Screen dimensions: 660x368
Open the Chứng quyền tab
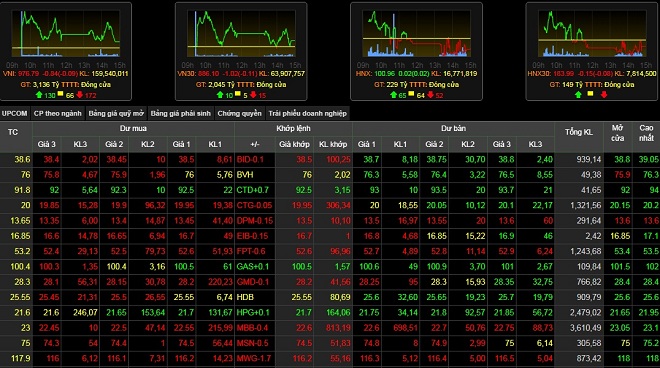click(240, 113)
